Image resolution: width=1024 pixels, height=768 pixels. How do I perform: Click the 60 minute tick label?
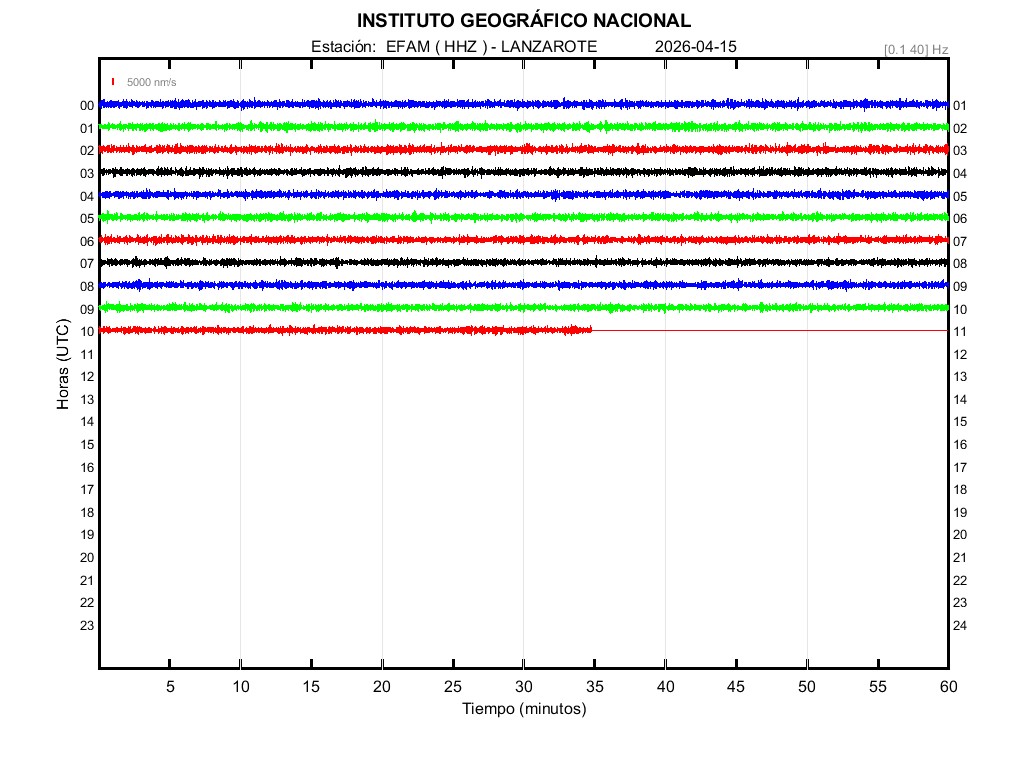[947, 686]
